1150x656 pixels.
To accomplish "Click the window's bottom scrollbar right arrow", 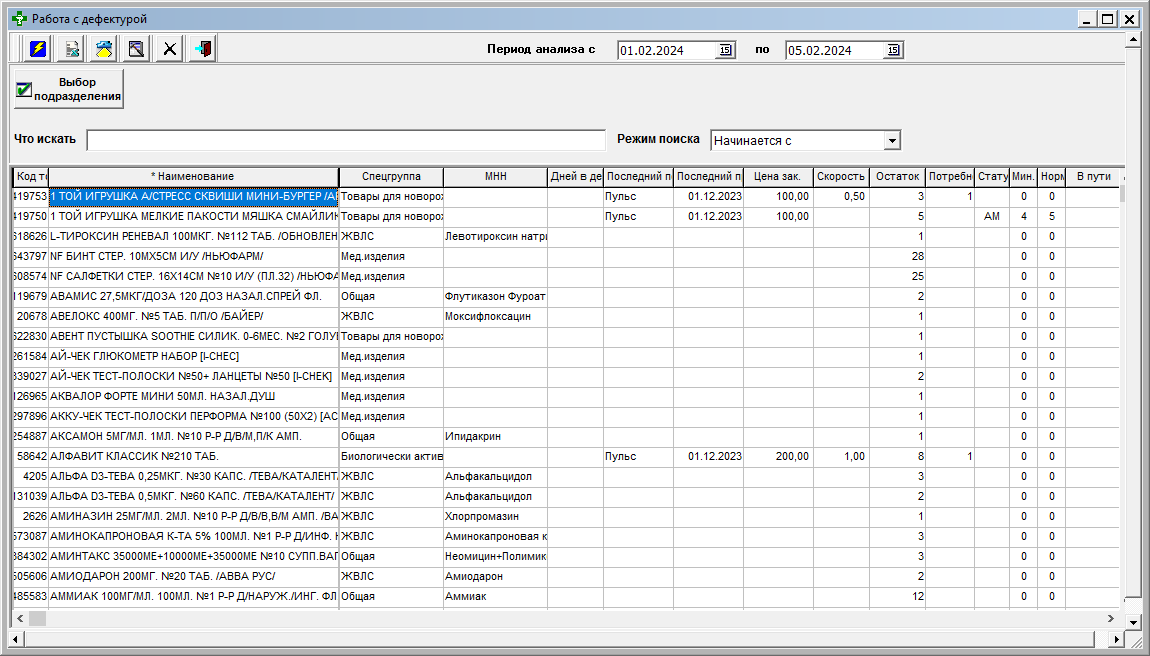I will (x=1117, y=639).
